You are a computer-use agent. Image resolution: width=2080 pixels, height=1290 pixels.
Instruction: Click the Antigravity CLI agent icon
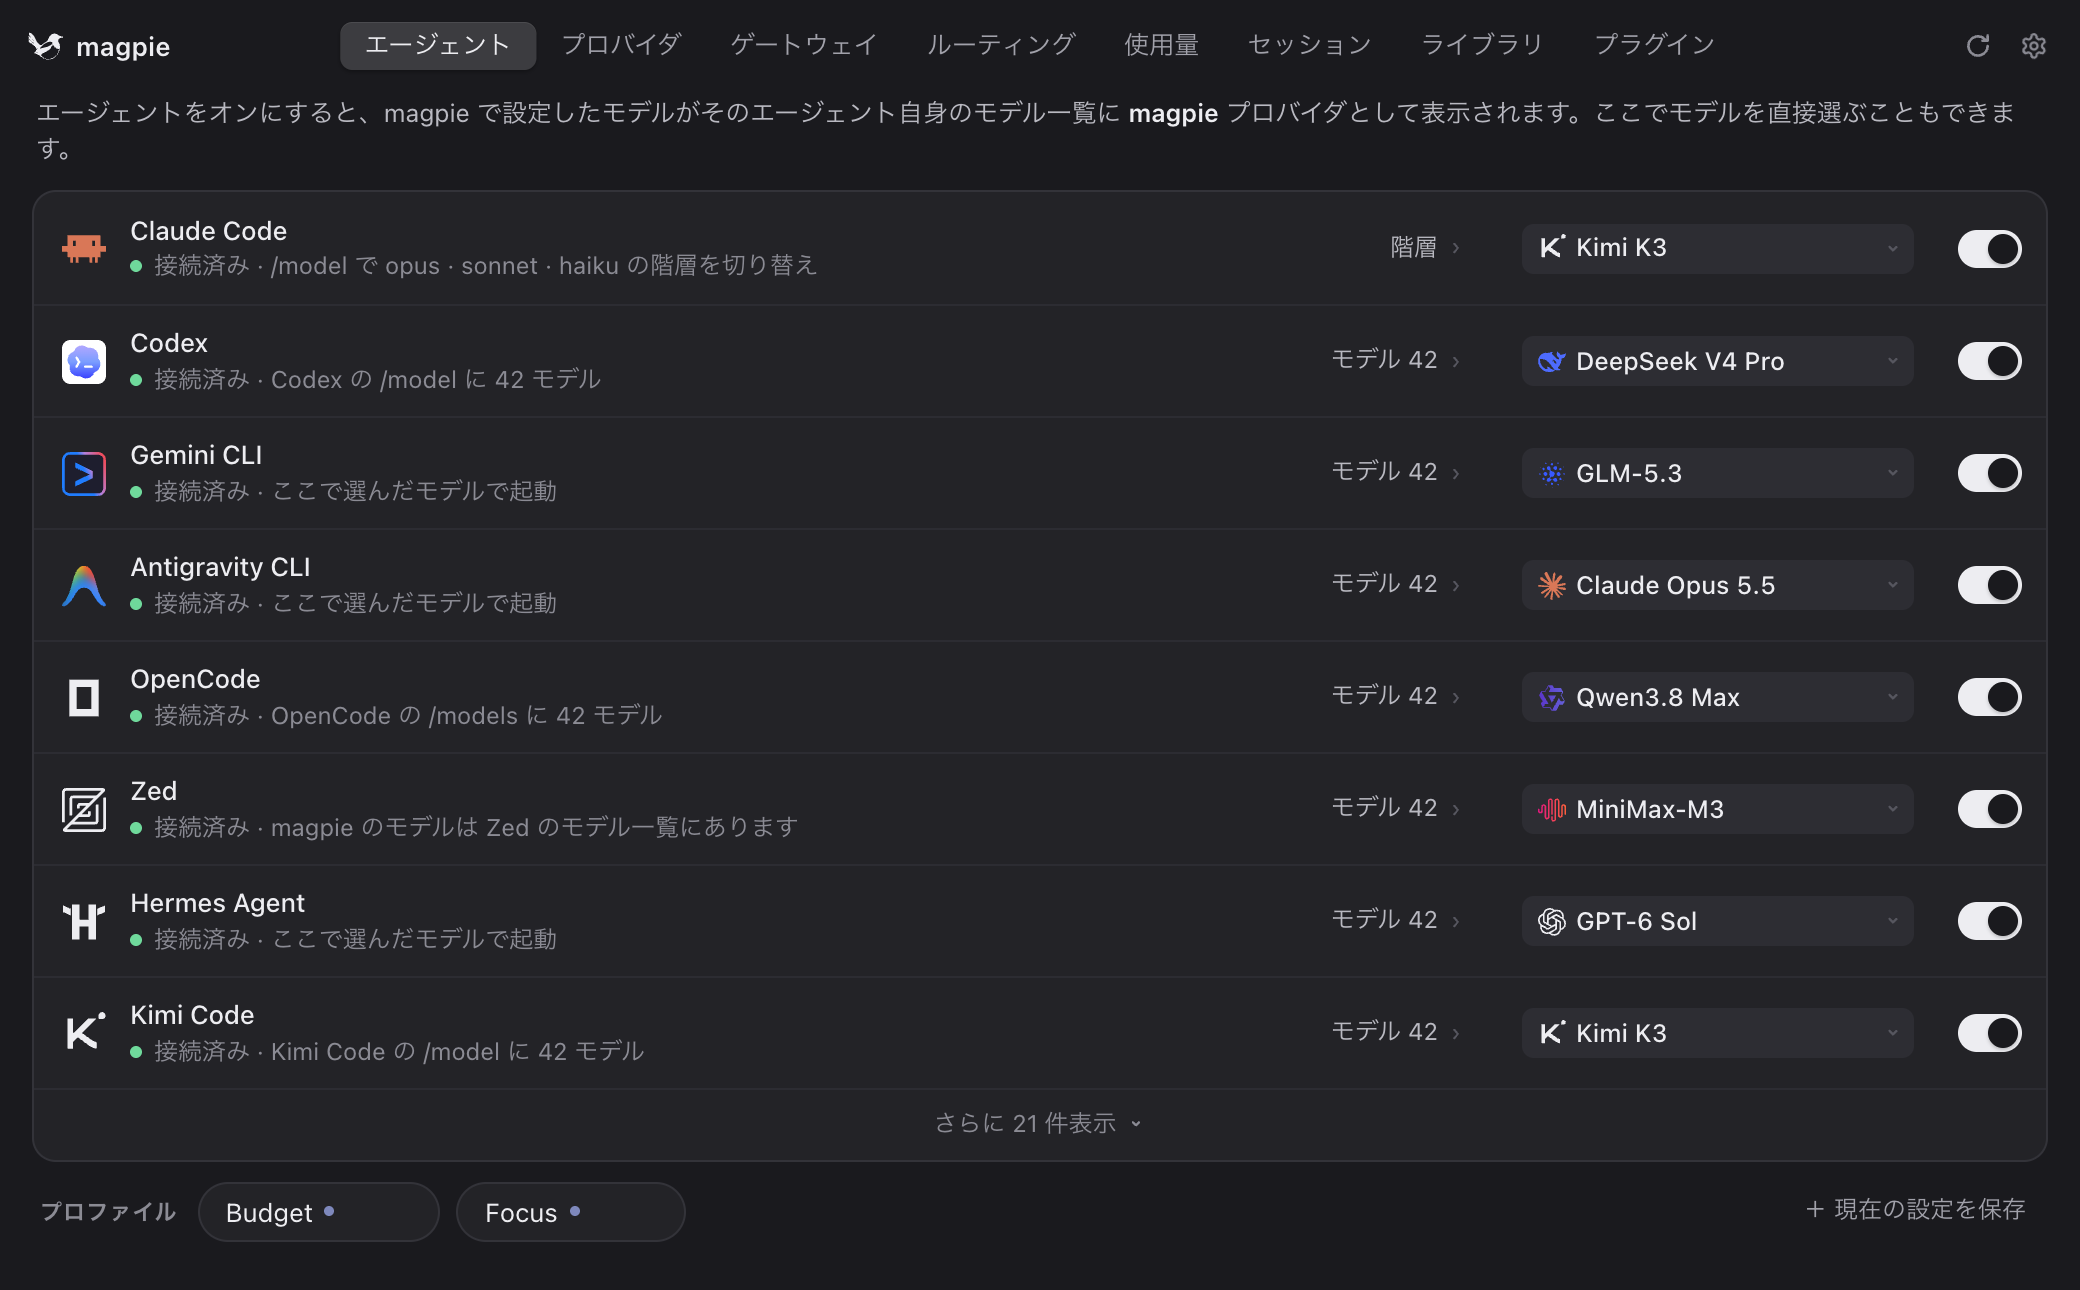[84, 585]
